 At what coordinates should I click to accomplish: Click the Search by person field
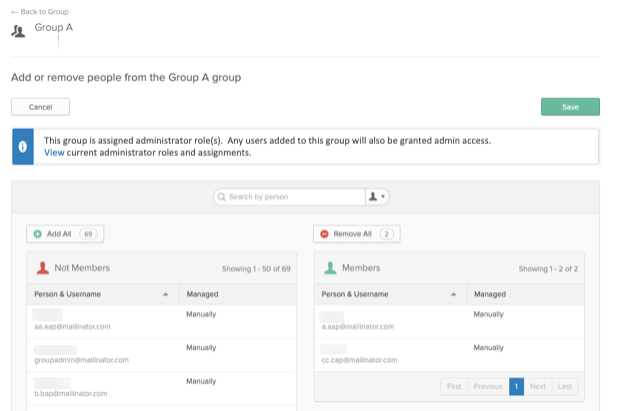pyautogui.click(x=289, y=197)
